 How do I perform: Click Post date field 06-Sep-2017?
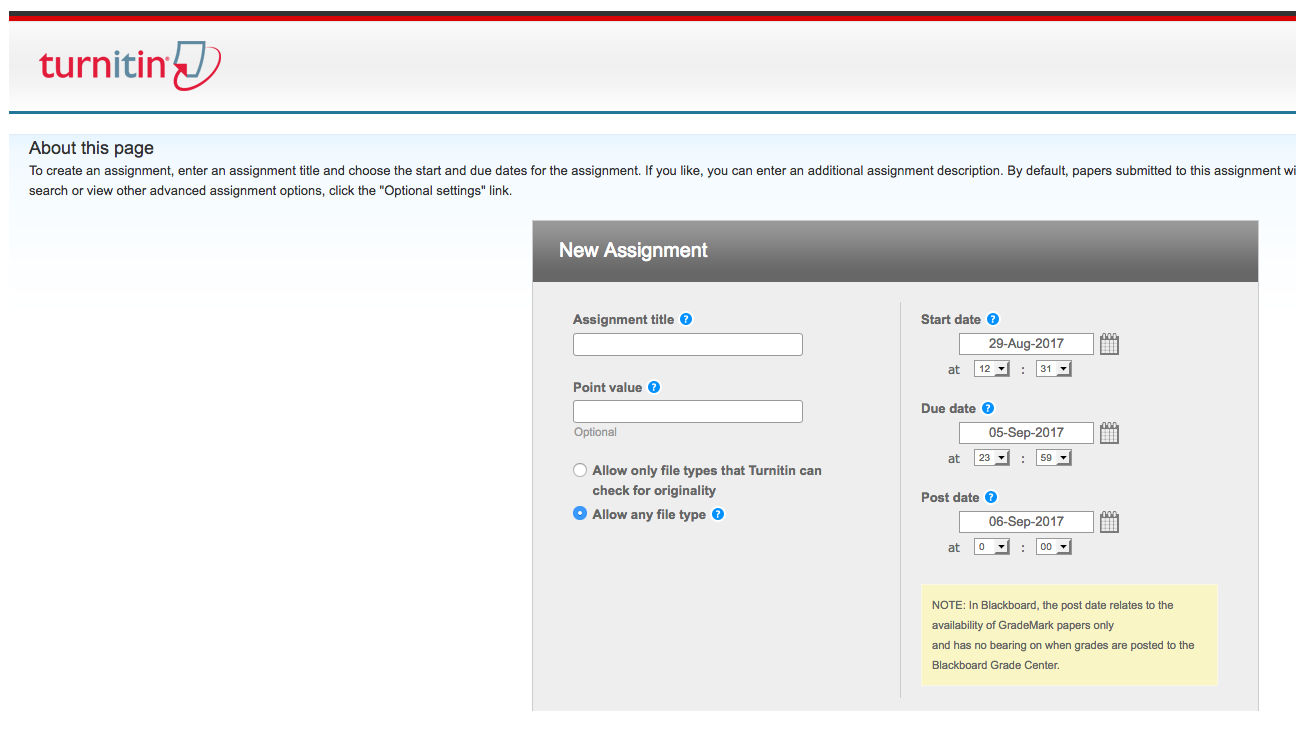[x=1026, y=522]
